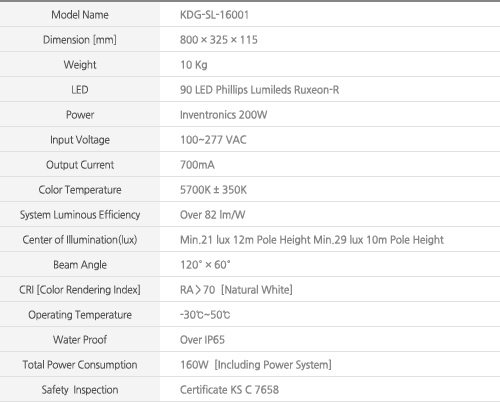This screenshot has width=500, height=402.
Task: Click the Model Name label cell
Action: 80,15
